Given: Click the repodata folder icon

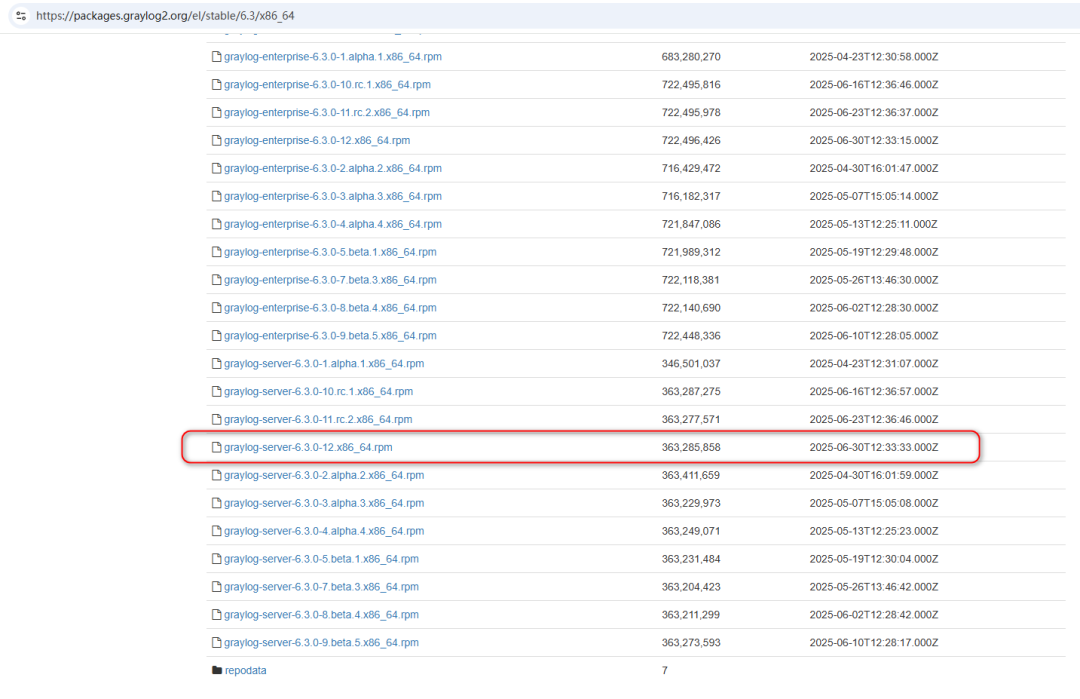Looking at the screenshot, I should click(217, 670).
